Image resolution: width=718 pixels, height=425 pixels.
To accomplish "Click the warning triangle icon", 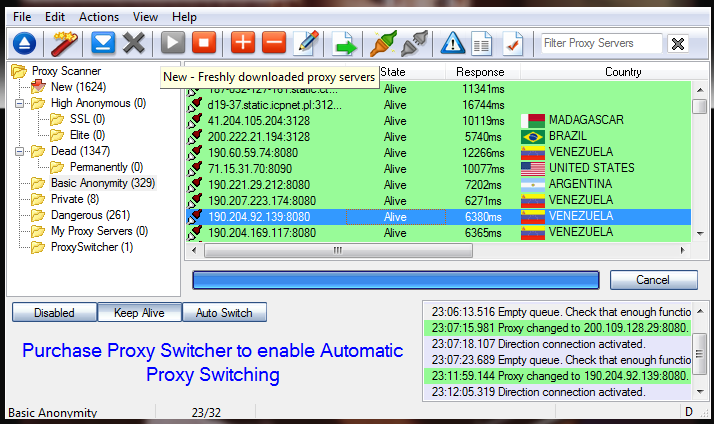I will coord(453,44).
